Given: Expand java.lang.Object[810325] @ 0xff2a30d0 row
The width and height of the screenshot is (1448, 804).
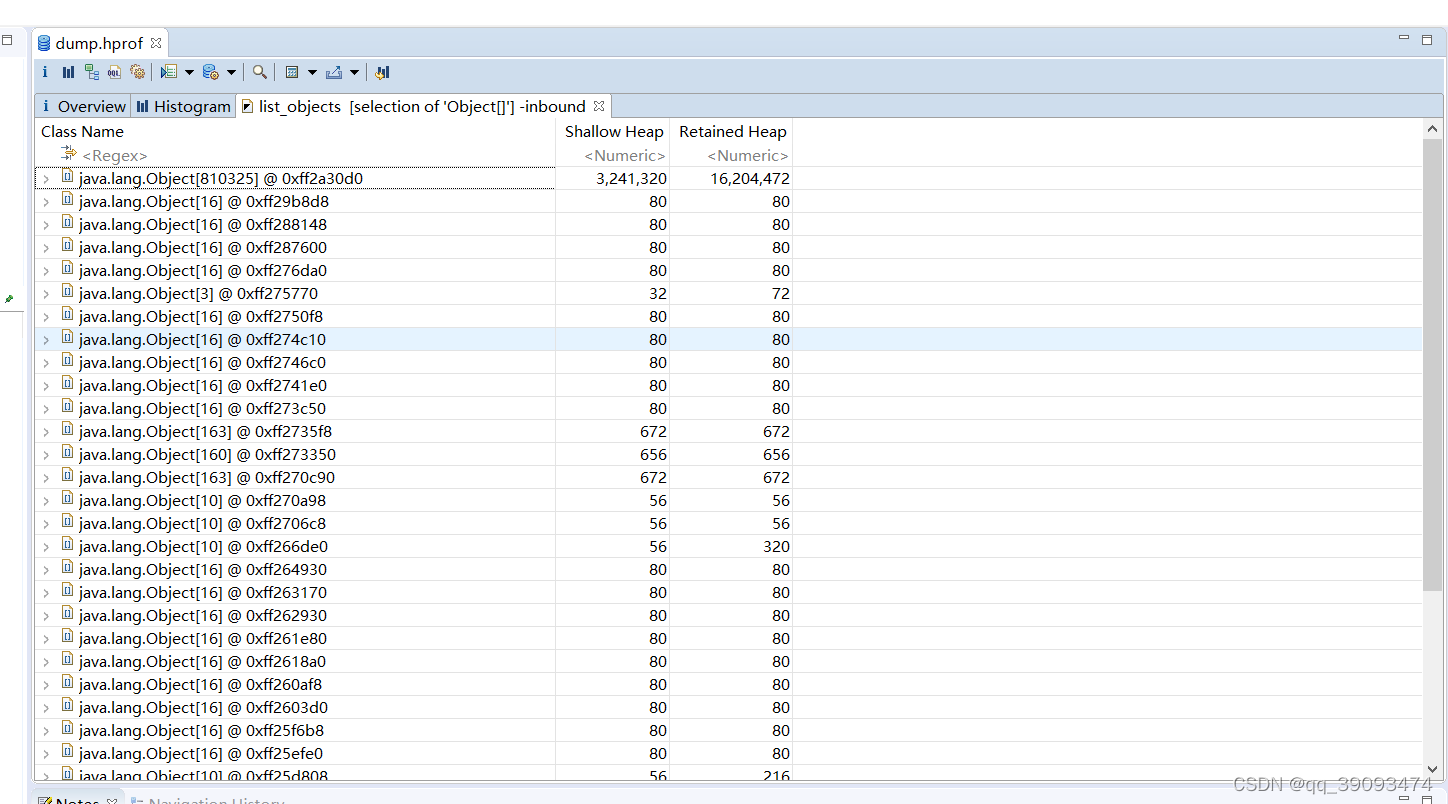Looking at the screenshot, I should (46, 179).
